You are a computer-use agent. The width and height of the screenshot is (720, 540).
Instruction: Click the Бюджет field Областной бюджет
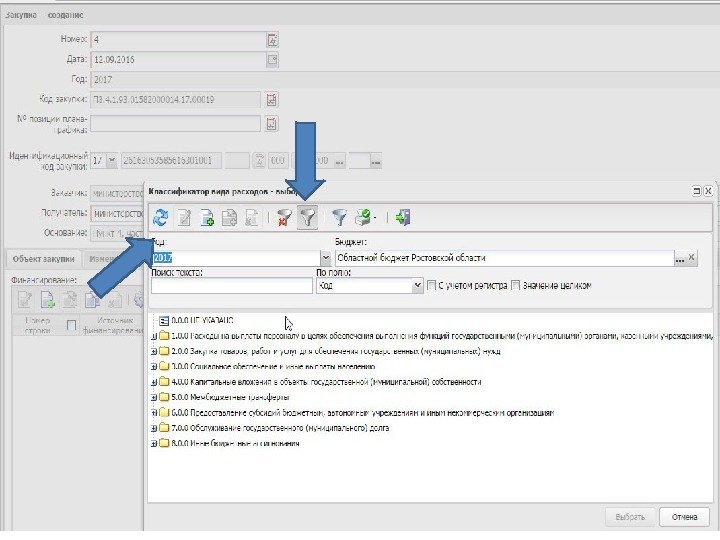coord(504,258)
